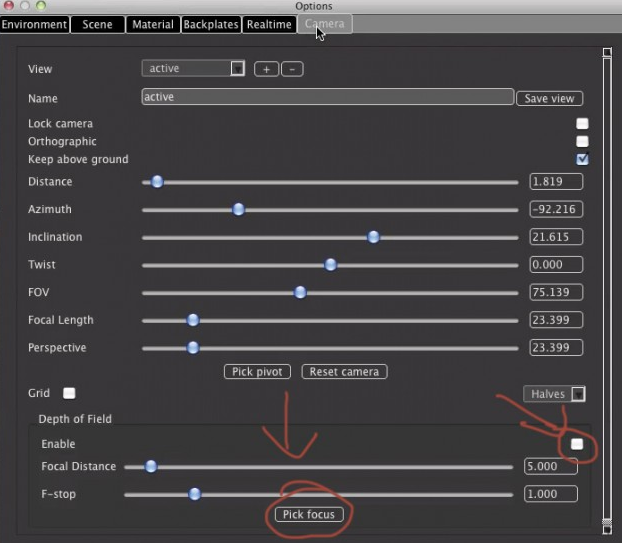Click the FOV slider handle
622x543 pixels.
pos(299,293)
